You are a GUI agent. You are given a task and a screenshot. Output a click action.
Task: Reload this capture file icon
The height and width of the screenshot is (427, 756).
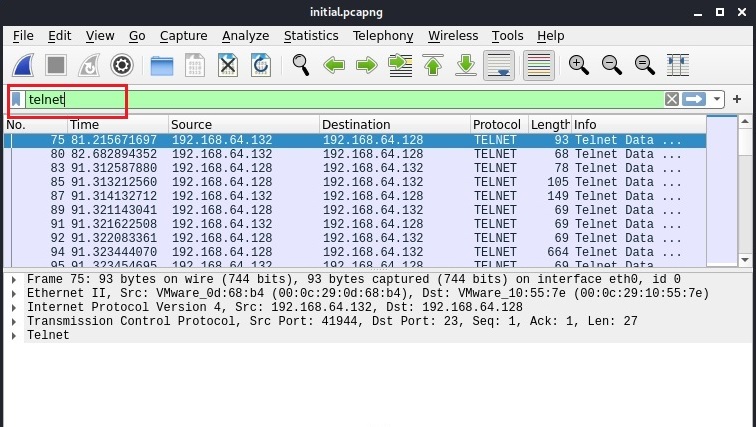tap(260, 65)
